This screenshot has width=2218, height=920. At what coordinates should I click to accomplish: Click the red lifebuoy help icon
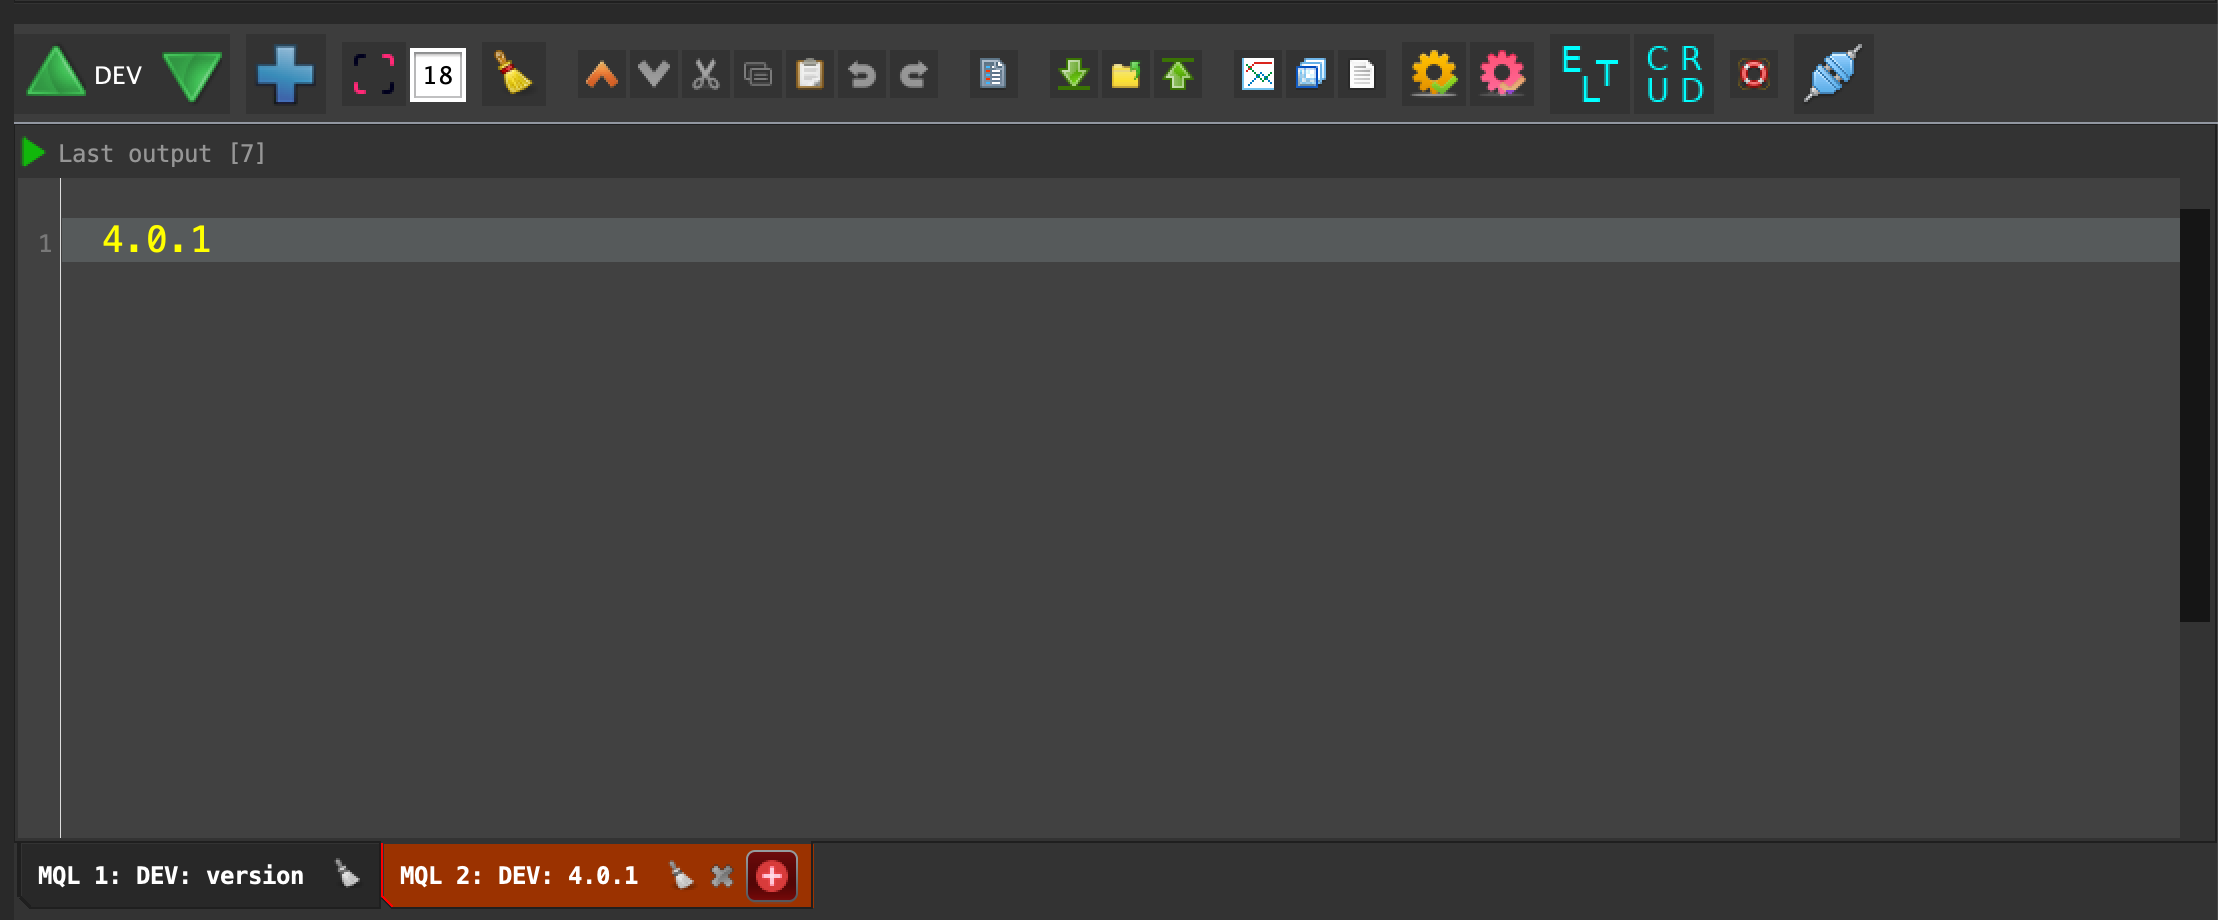pyautogui.click(x=1753, y=74)
